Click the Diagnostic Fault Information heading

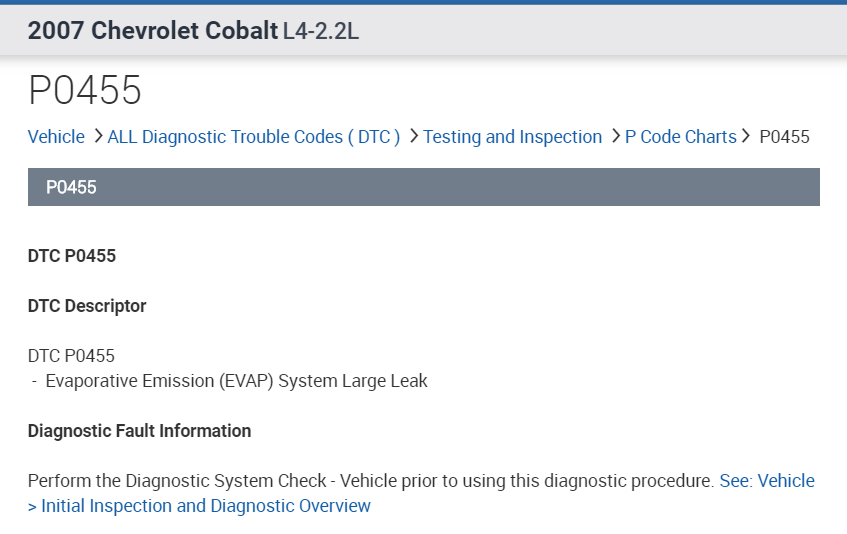coord(139,431)
